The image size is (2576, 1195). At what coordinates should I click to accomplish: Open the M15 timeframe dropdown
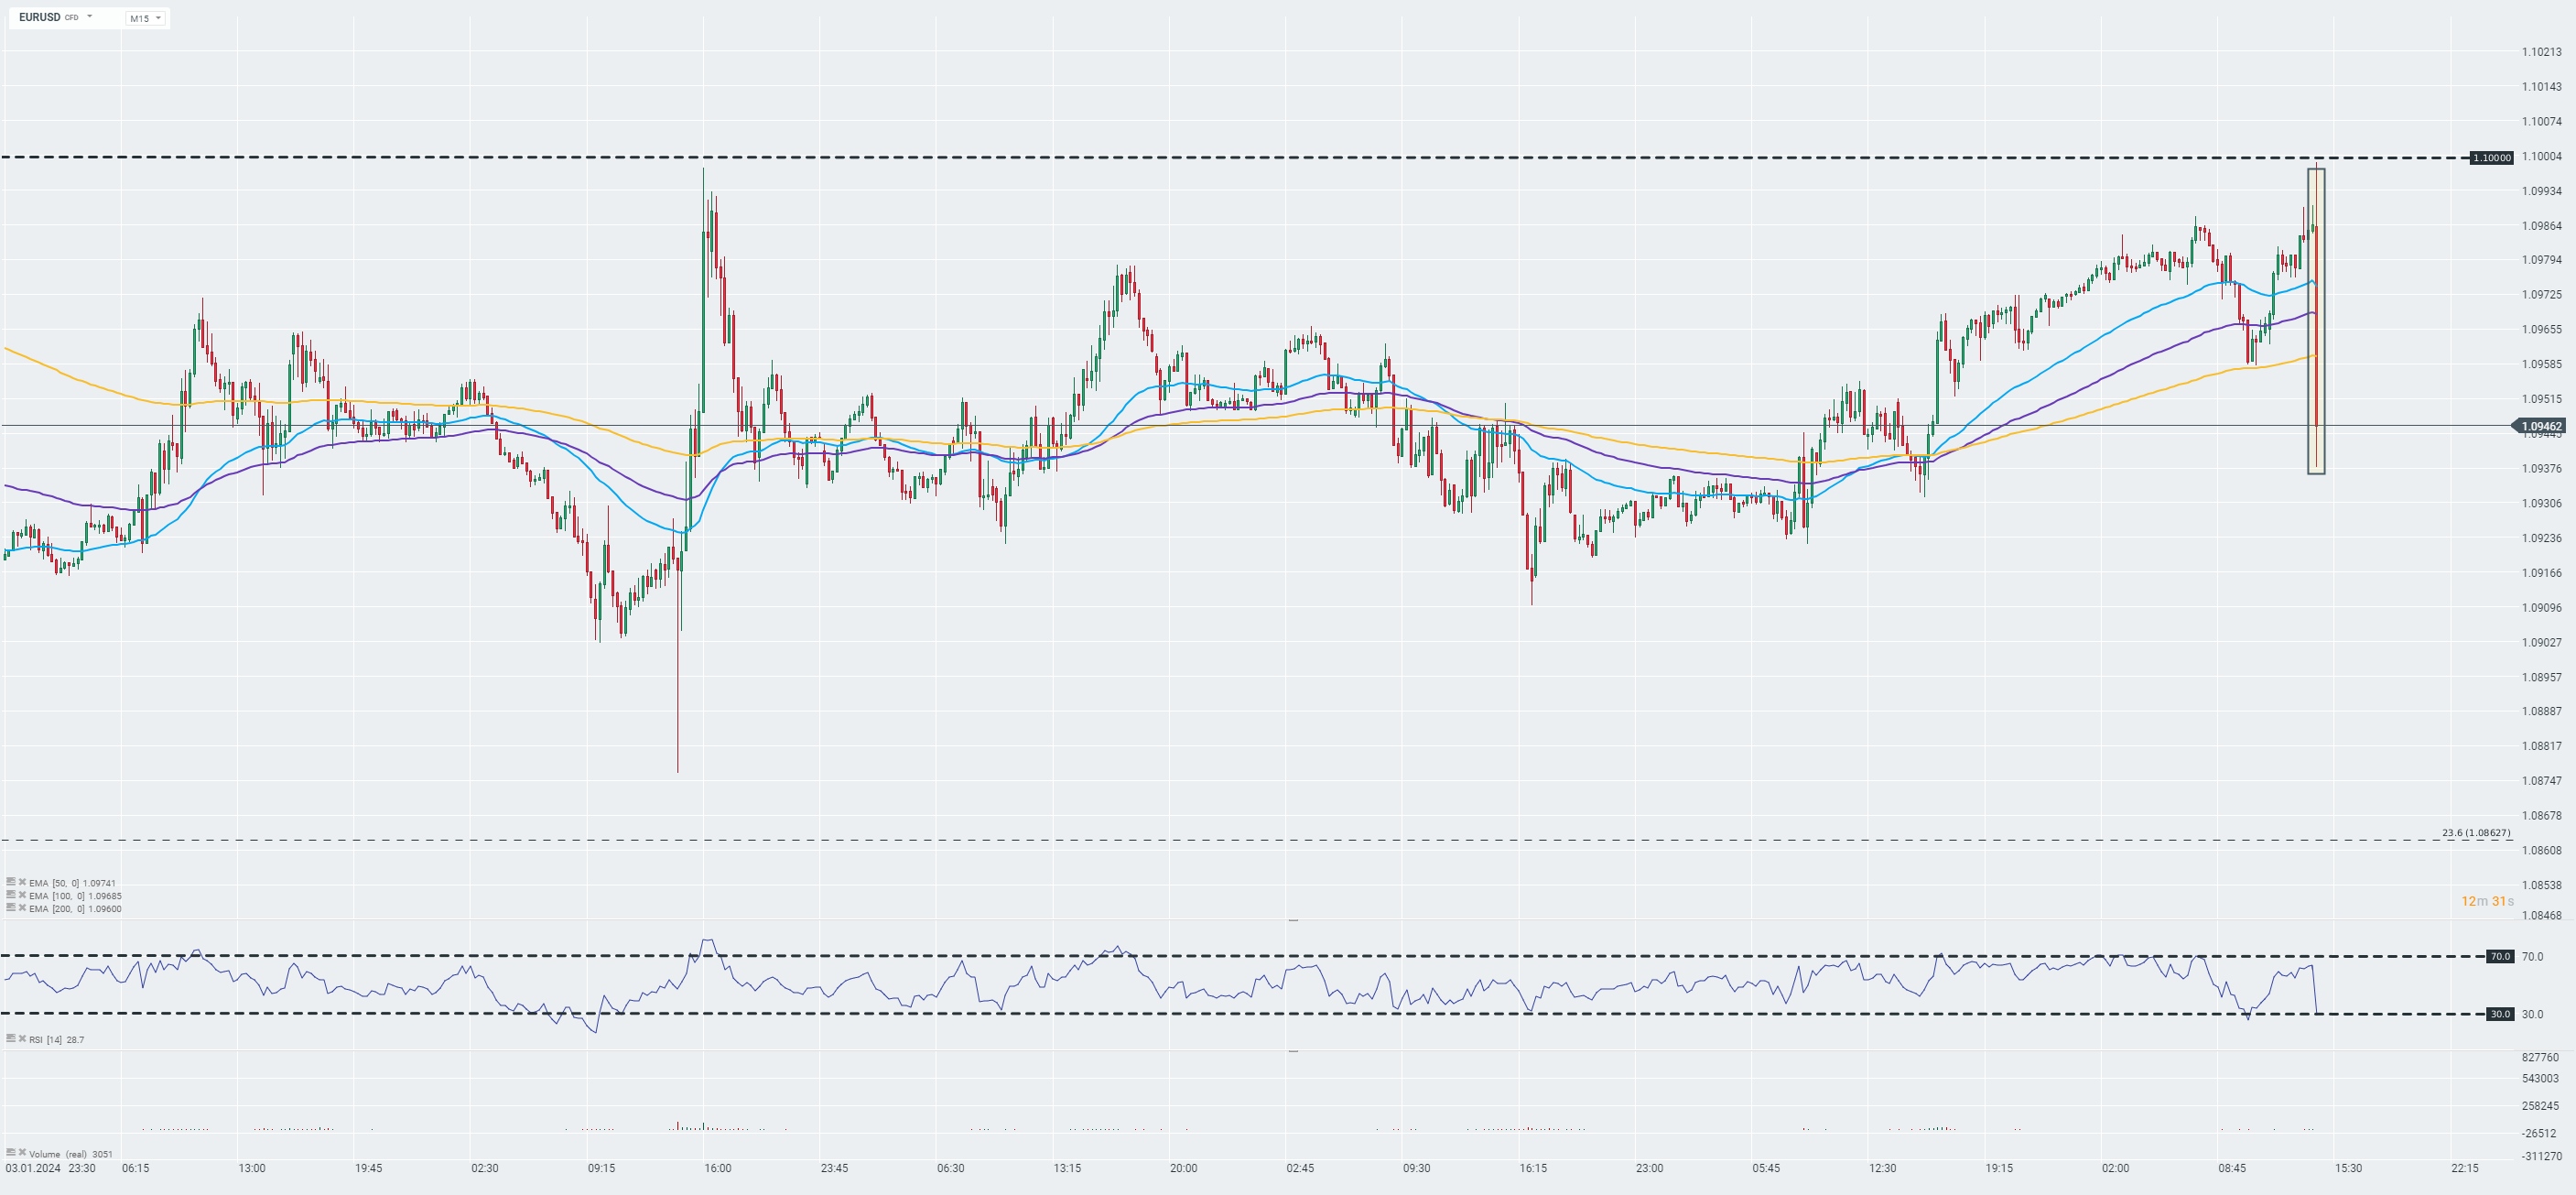click(x=146, y=18)
